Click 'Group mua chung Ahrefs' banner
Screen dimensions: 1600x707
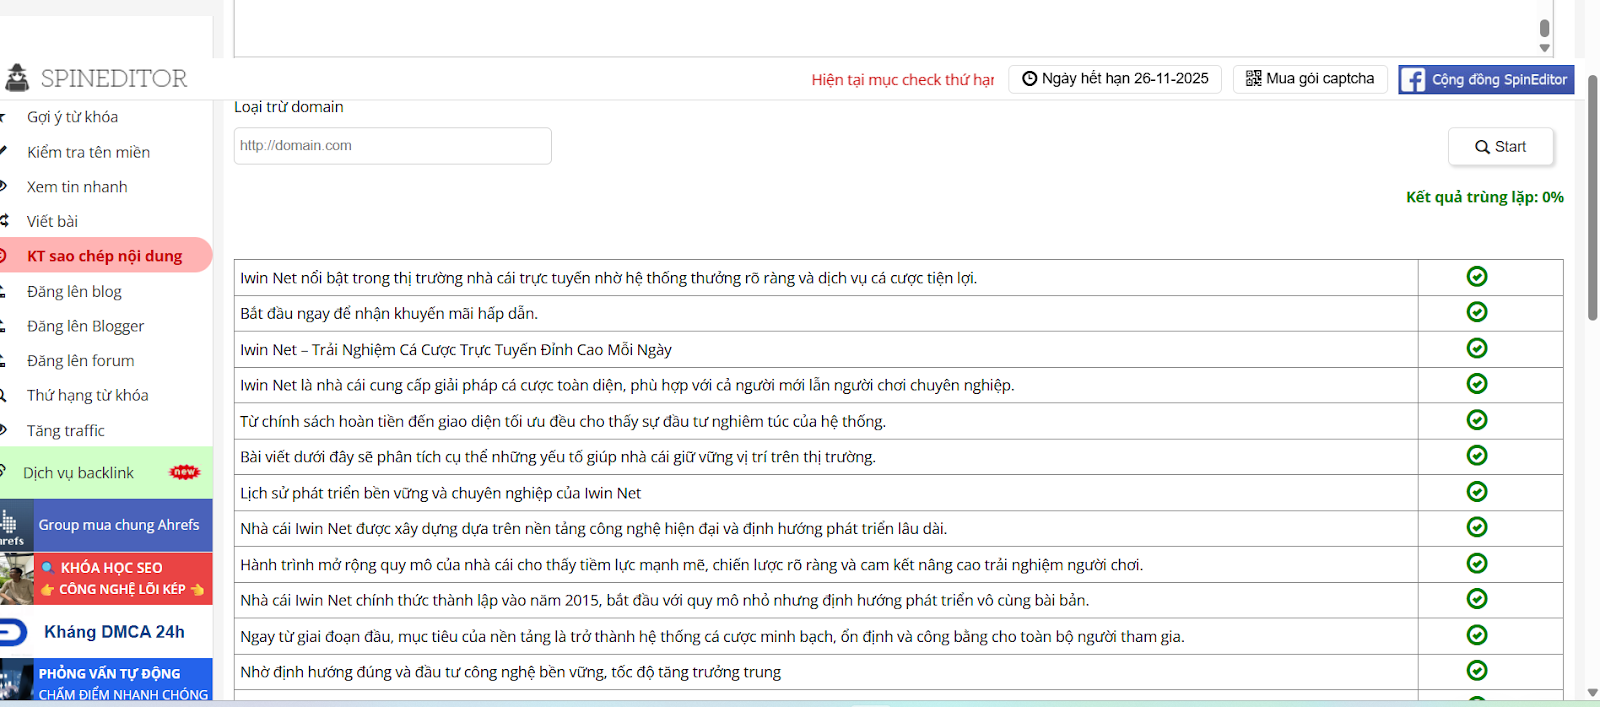[x=118, y=525]
